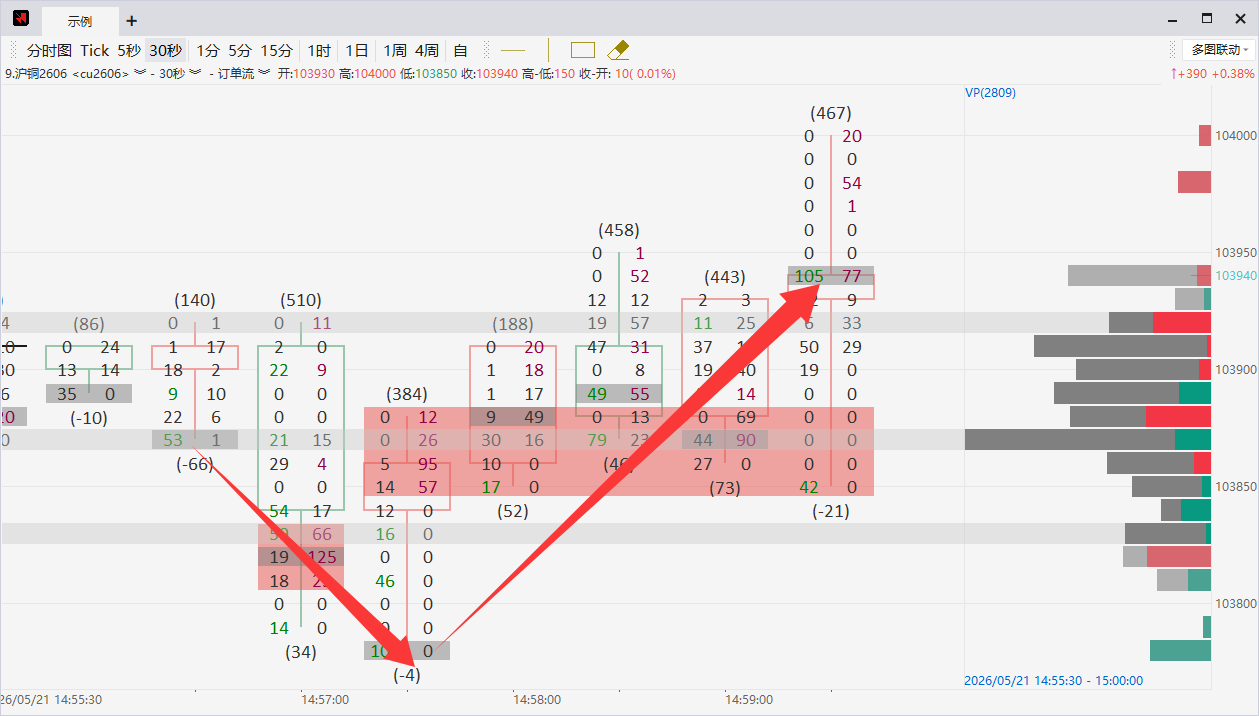
Task: Select the 5秒 period
Action: click(129, 50)
